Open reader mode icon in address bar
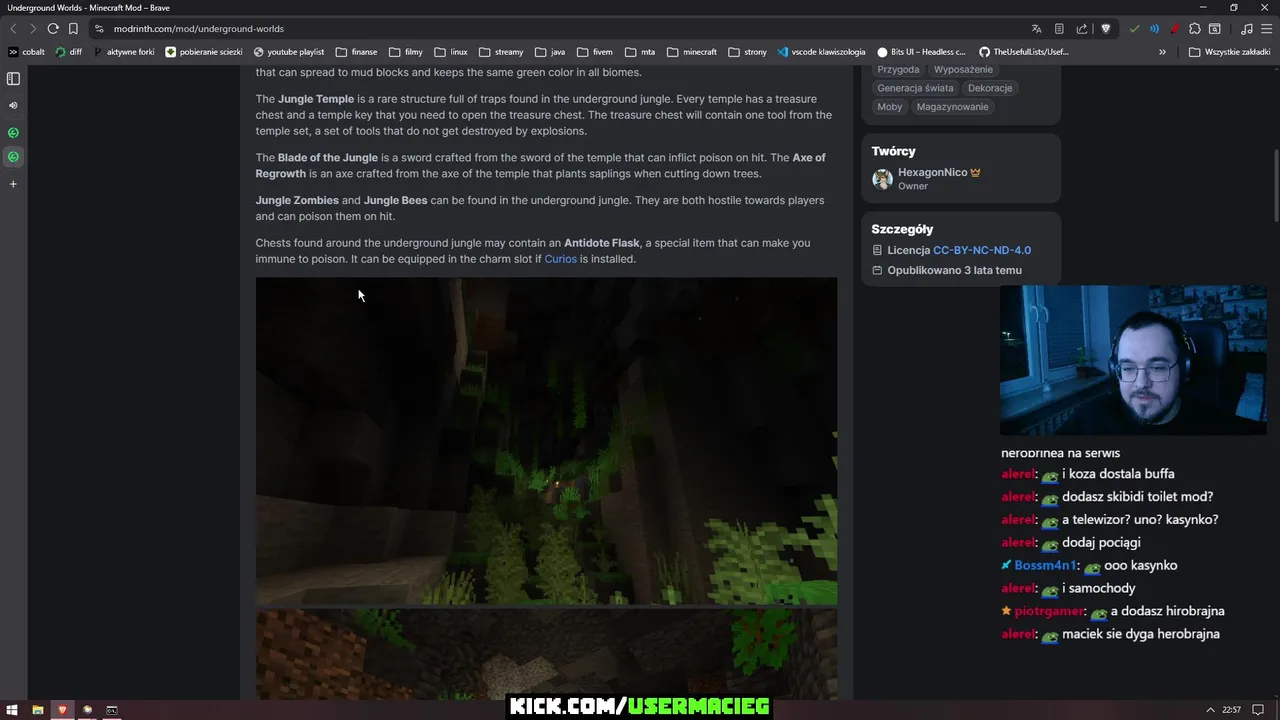1280x720 pixels. 1058,29
